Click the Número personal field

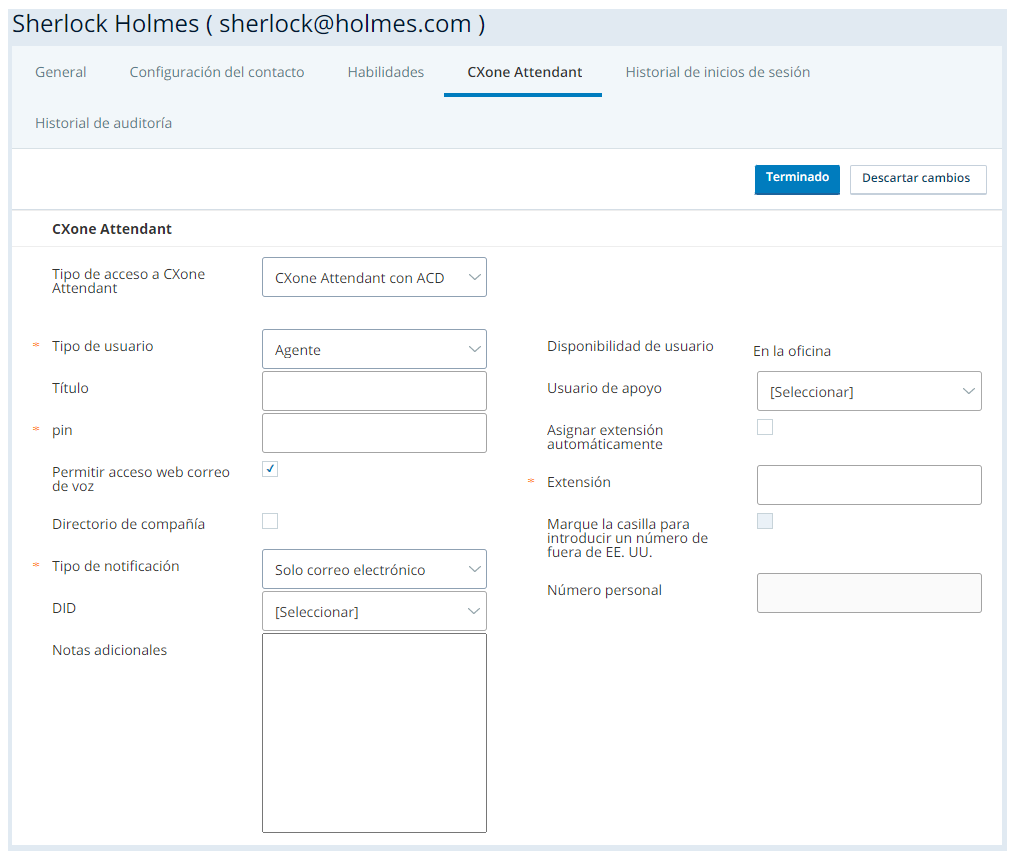pyautogui.click(x=869, y=593)
